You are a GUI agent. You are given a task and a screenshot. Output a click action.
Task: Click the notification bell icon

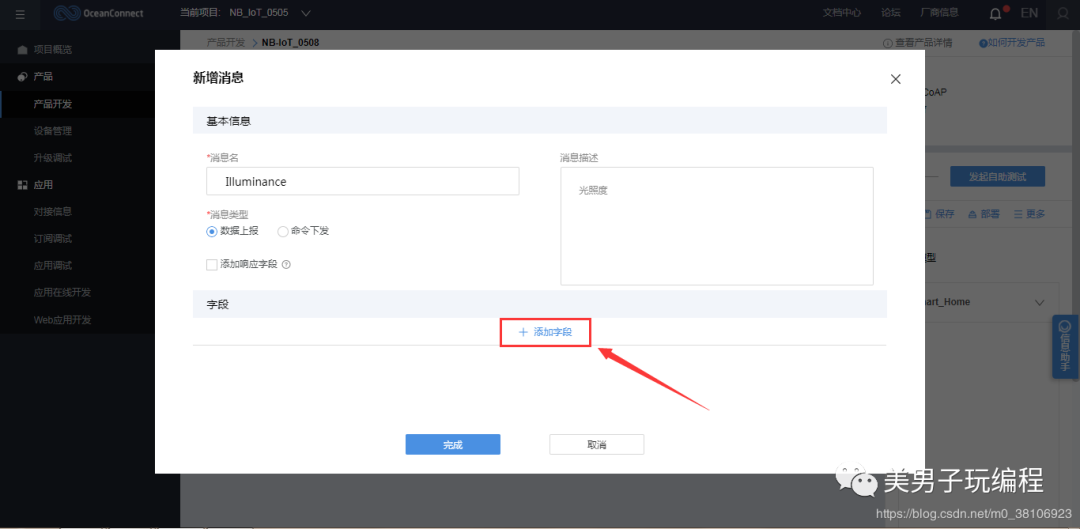click(996, 14)
